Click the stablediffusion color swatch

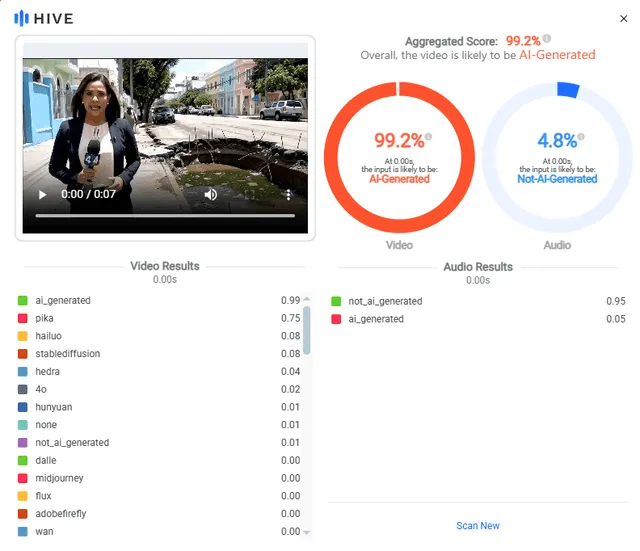pos(23,354)
